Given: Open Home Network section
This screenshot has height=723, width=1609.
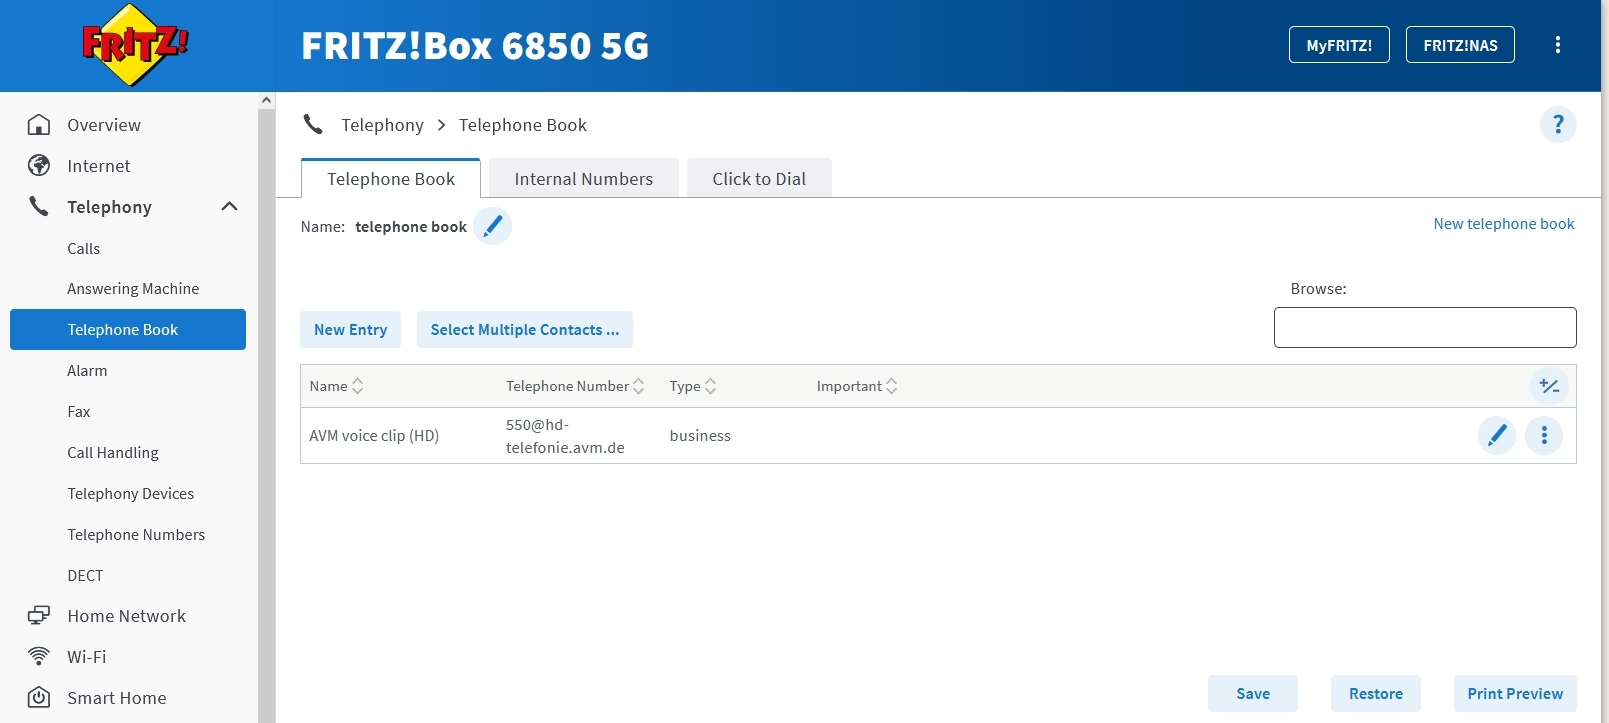Looking at the screenshot, I should pos(127,616).
